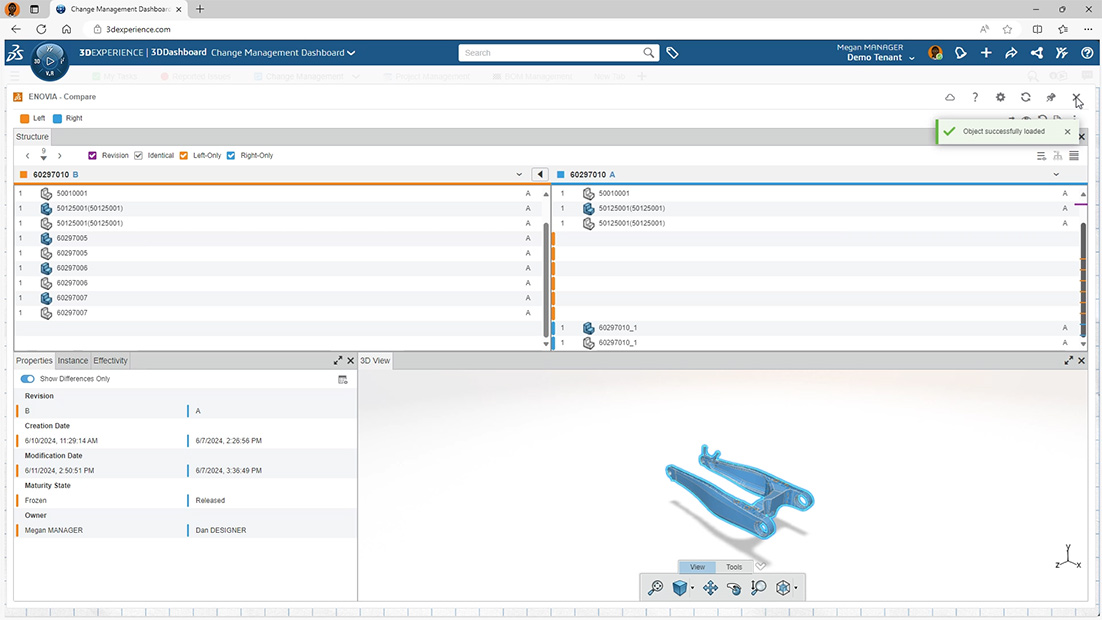Screen dimensions: 1102x620
Task: Pin the ENOVIA Compare widget
Action: (1051, 97)
